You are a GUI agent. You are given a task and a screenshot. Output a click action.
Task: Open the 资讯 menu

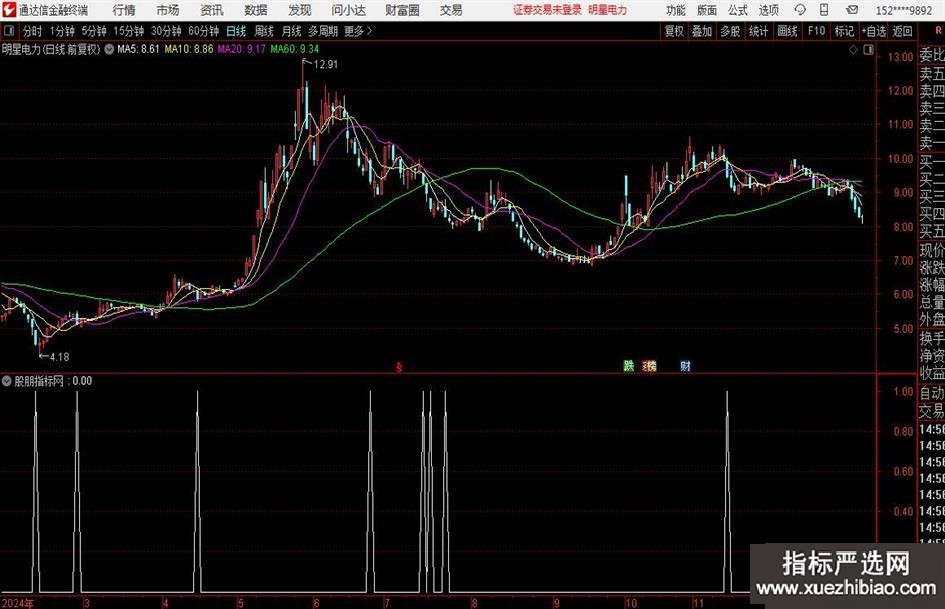tap(212, 10)
